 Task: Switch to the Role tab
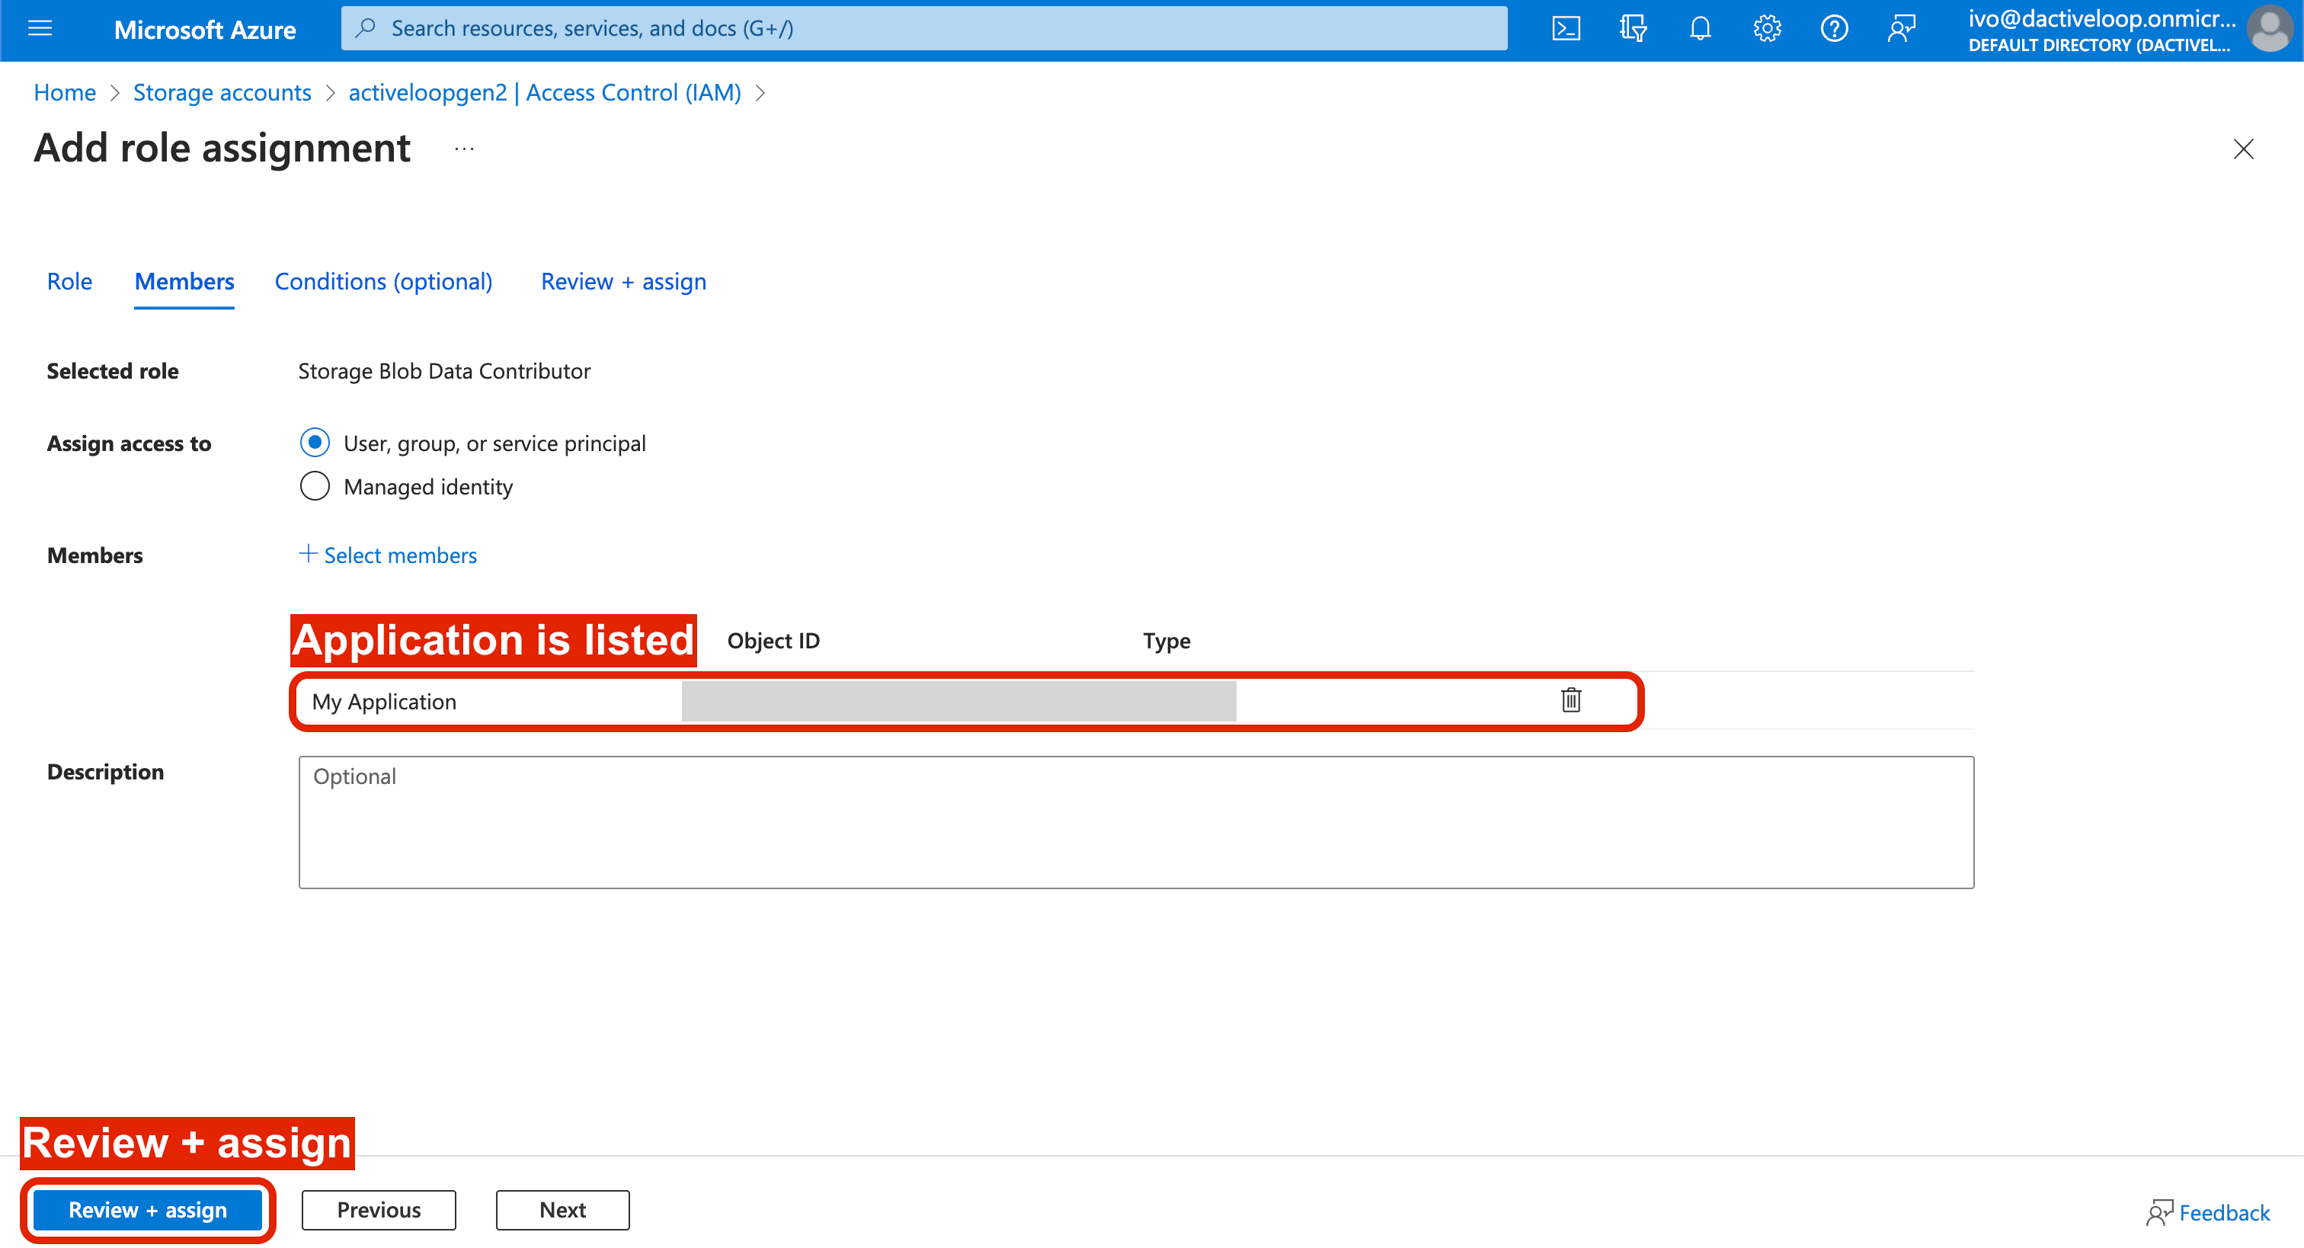click(69, 281)
